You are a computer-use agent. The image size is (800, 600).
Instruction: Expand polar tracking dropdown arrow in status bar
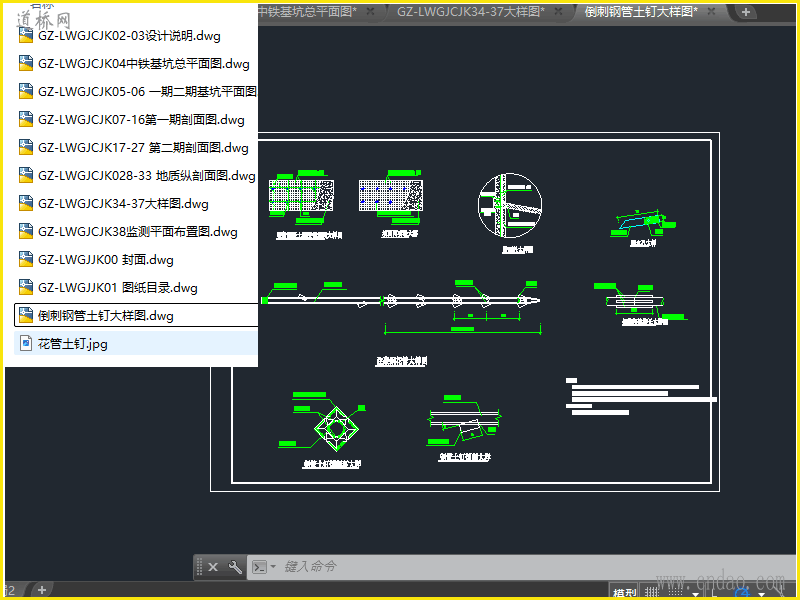(762, 595)
